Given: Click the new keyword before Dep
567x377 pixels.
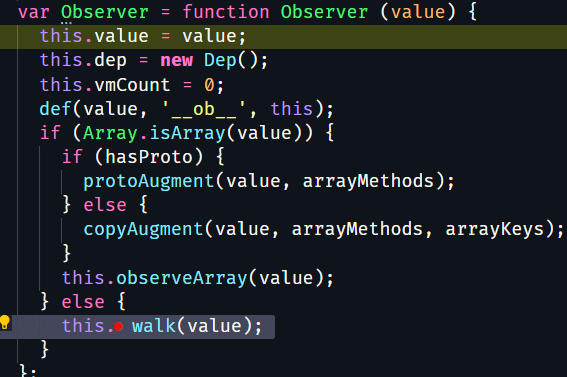Looking at the screenshot, I should [x=176, y=60].
